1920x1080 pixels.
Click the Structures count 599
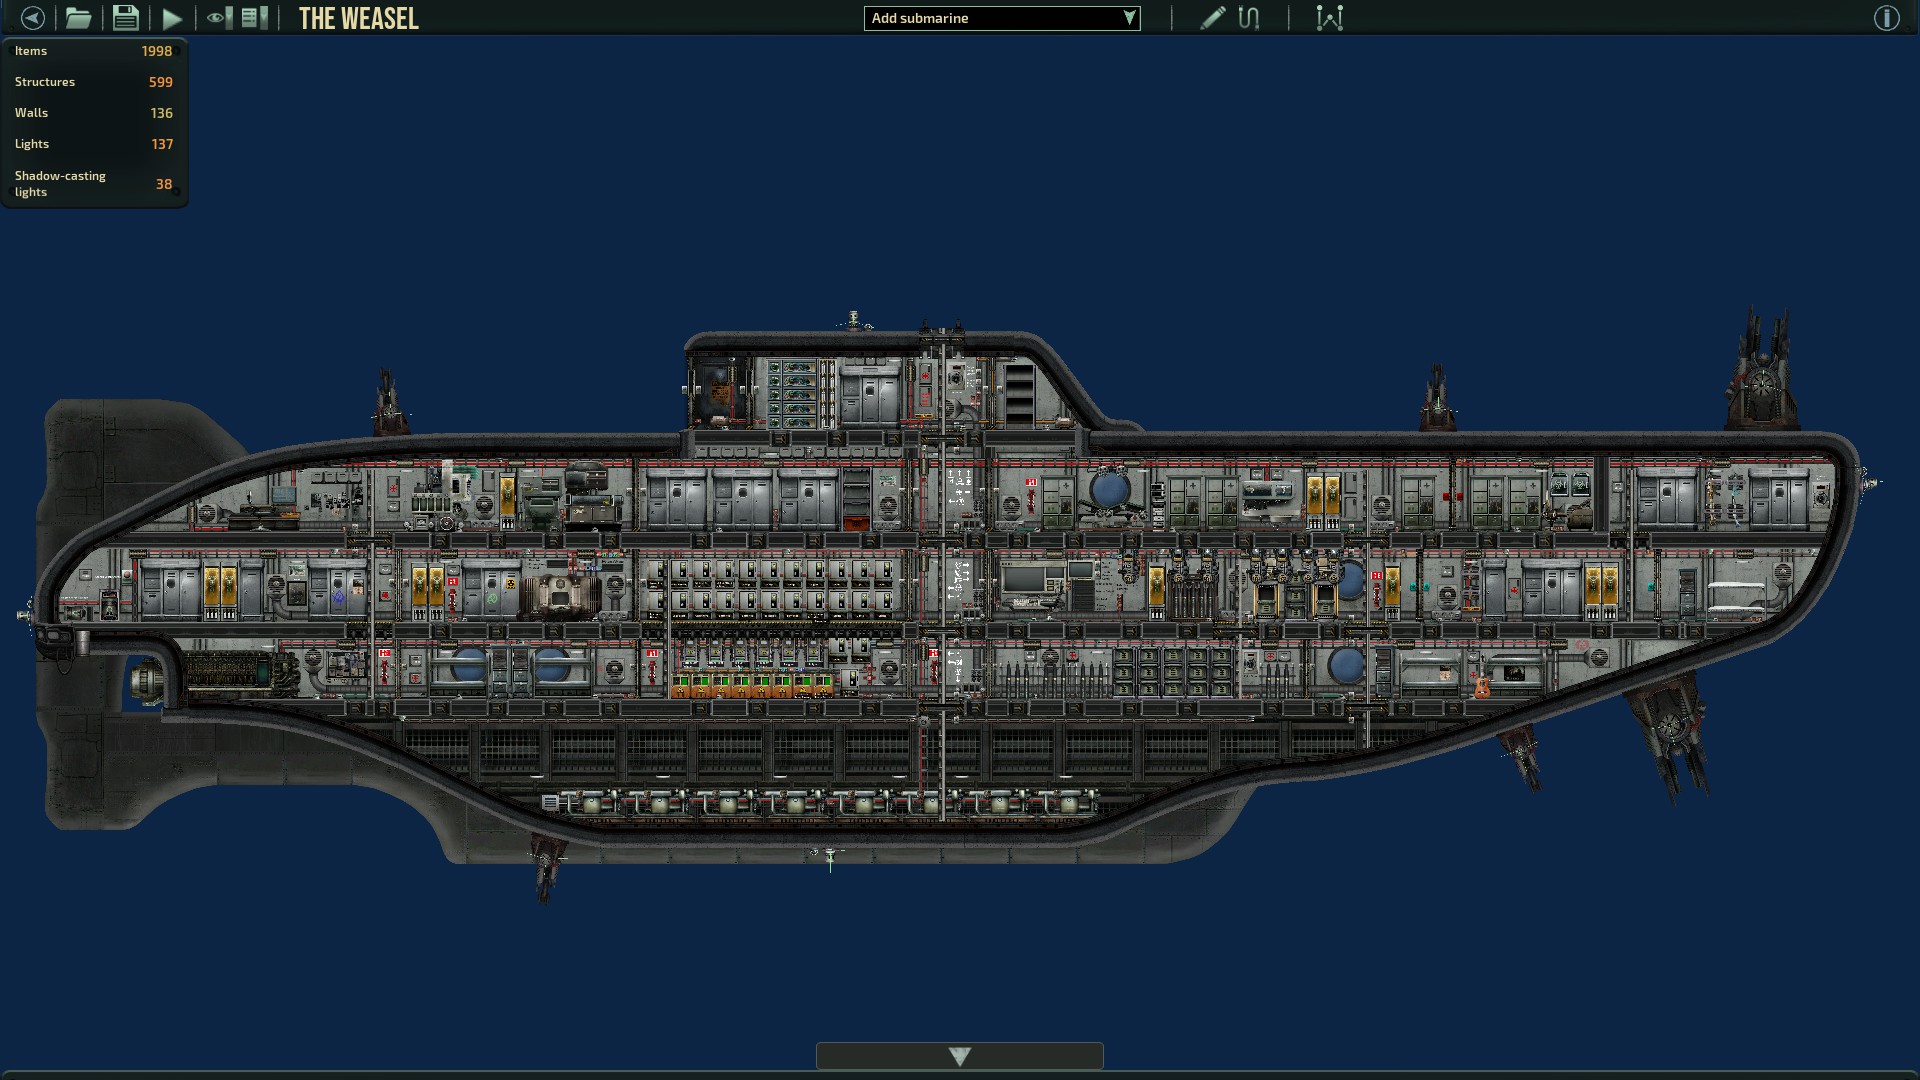click(160, 82)
